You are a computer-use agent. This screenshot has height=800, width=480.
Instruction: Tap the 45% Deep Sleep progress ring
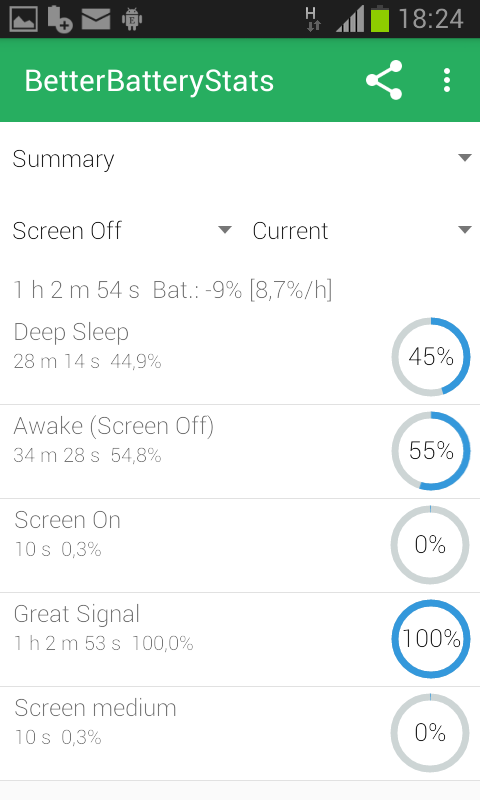pos(431,357)
